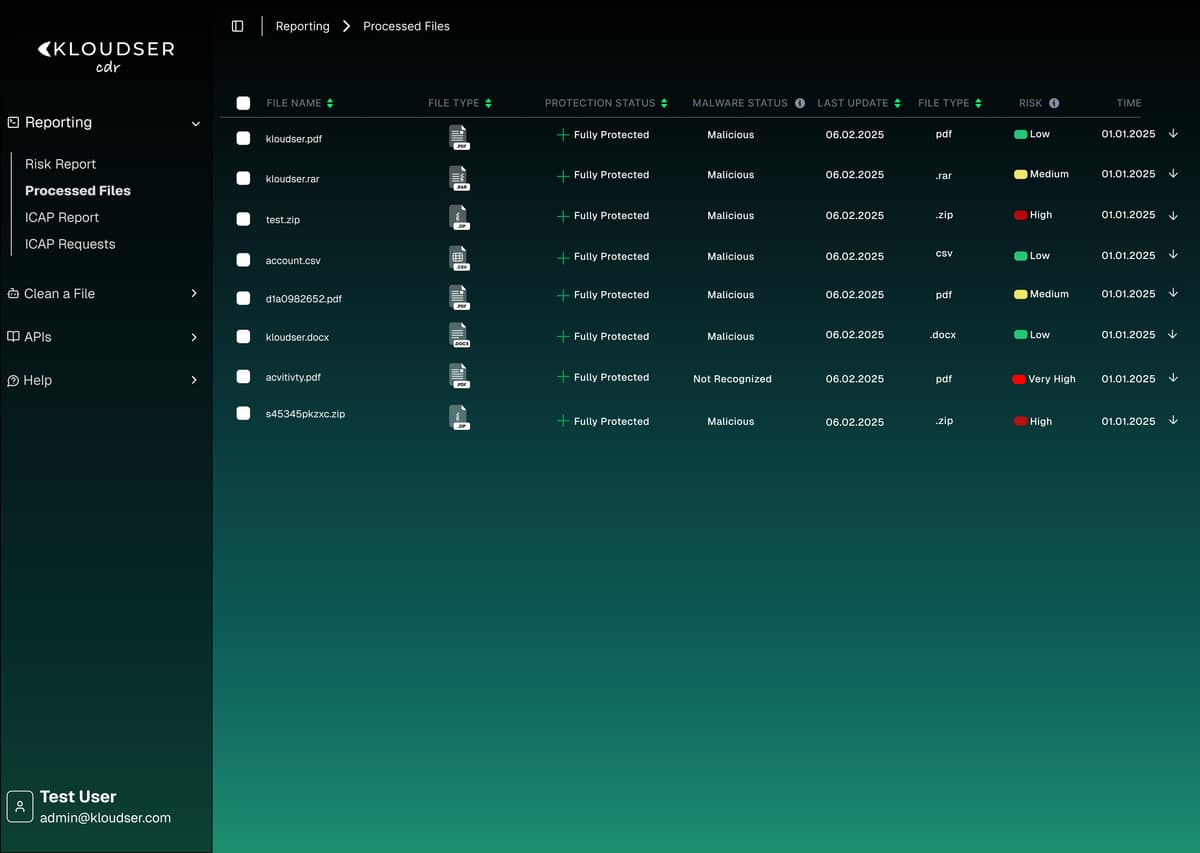Check the box for kloudser.rar

coord(243,178)
